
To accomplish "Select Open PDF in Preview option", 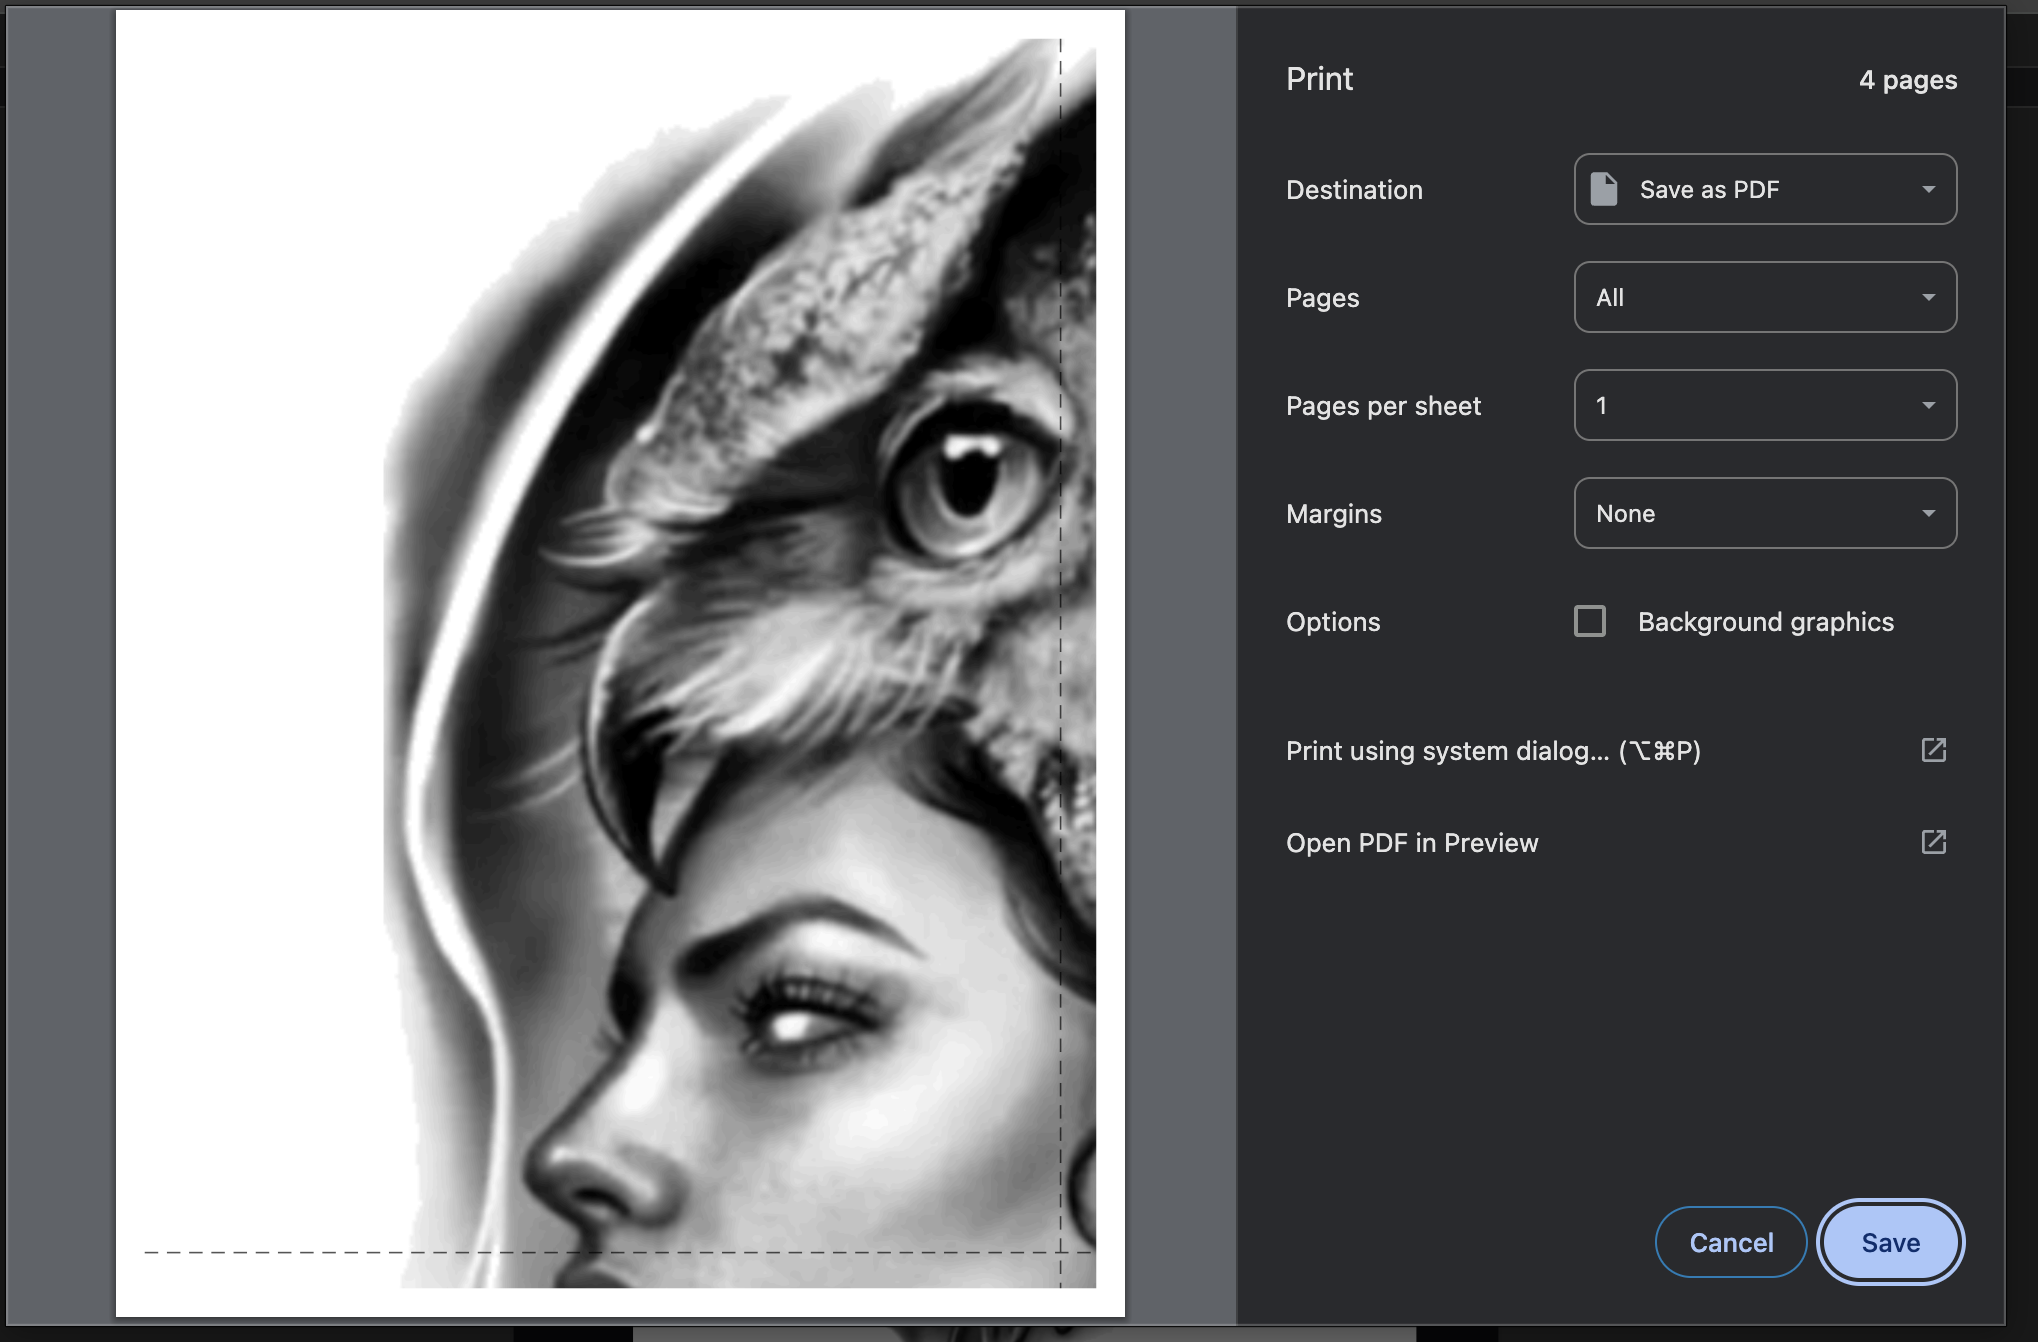I will (x=1411, y=843).
